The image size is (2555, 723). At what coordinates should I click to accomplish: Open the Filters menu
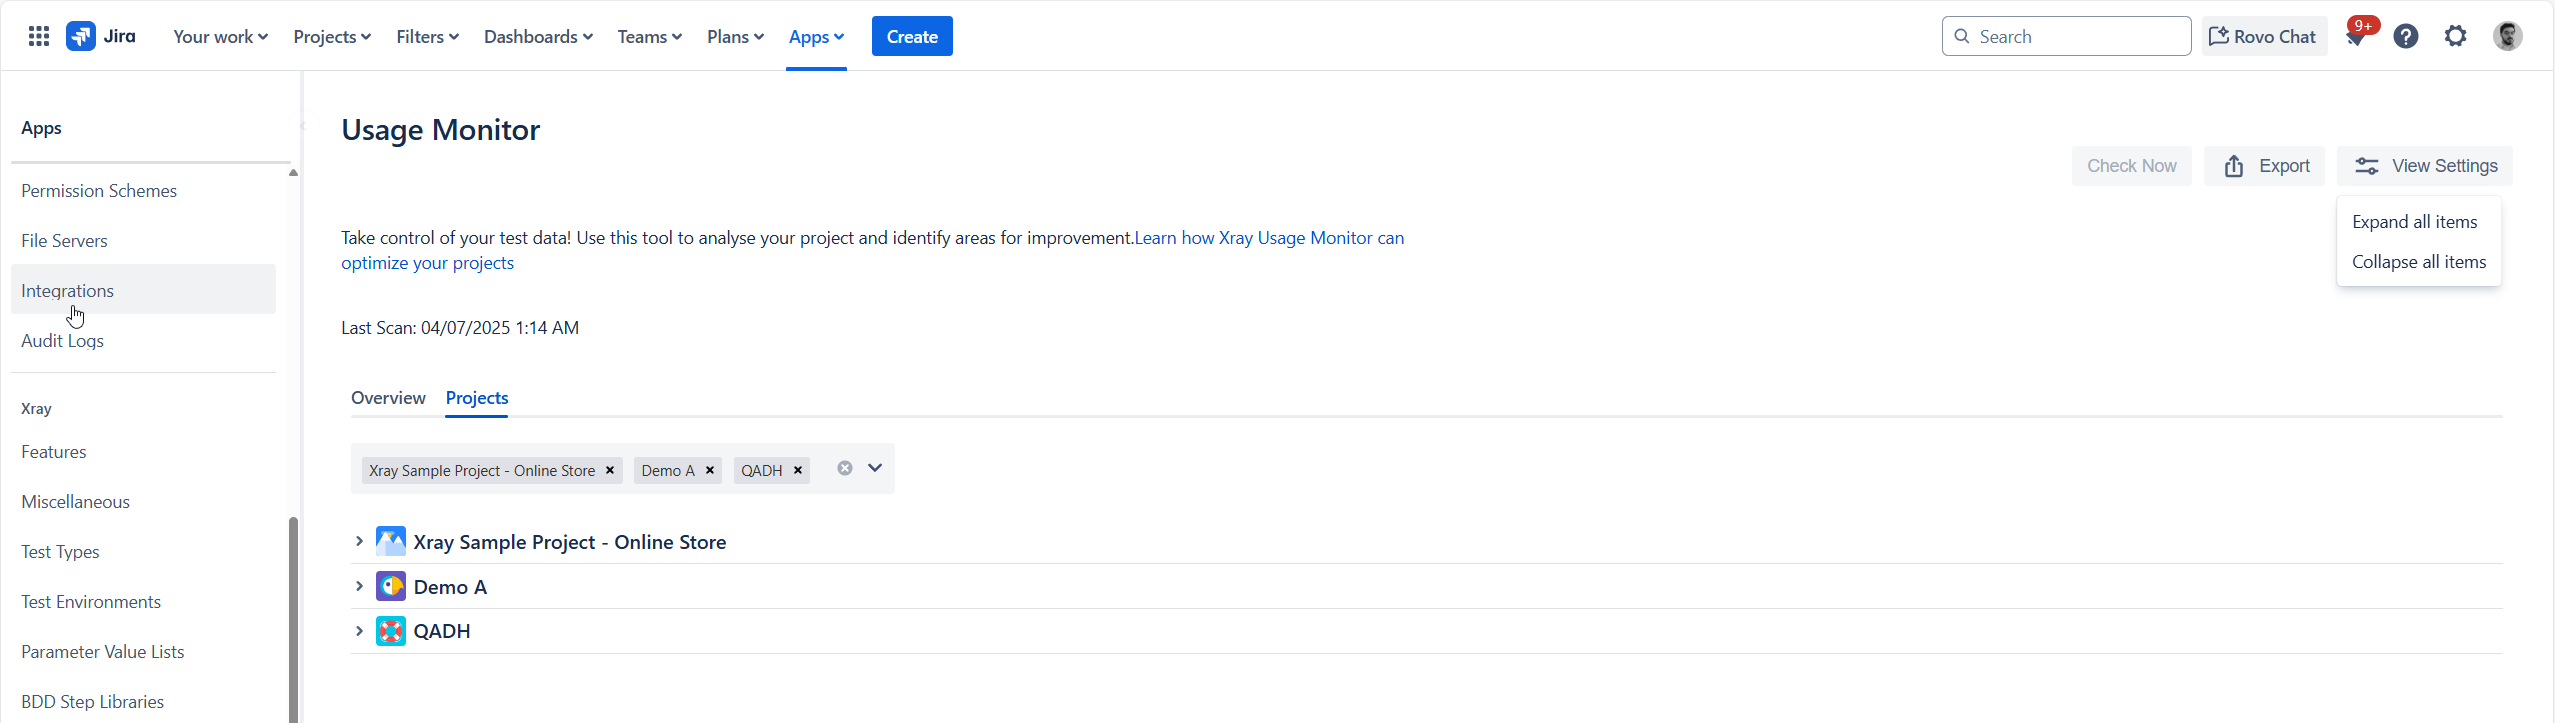click(x=428, y=37)
